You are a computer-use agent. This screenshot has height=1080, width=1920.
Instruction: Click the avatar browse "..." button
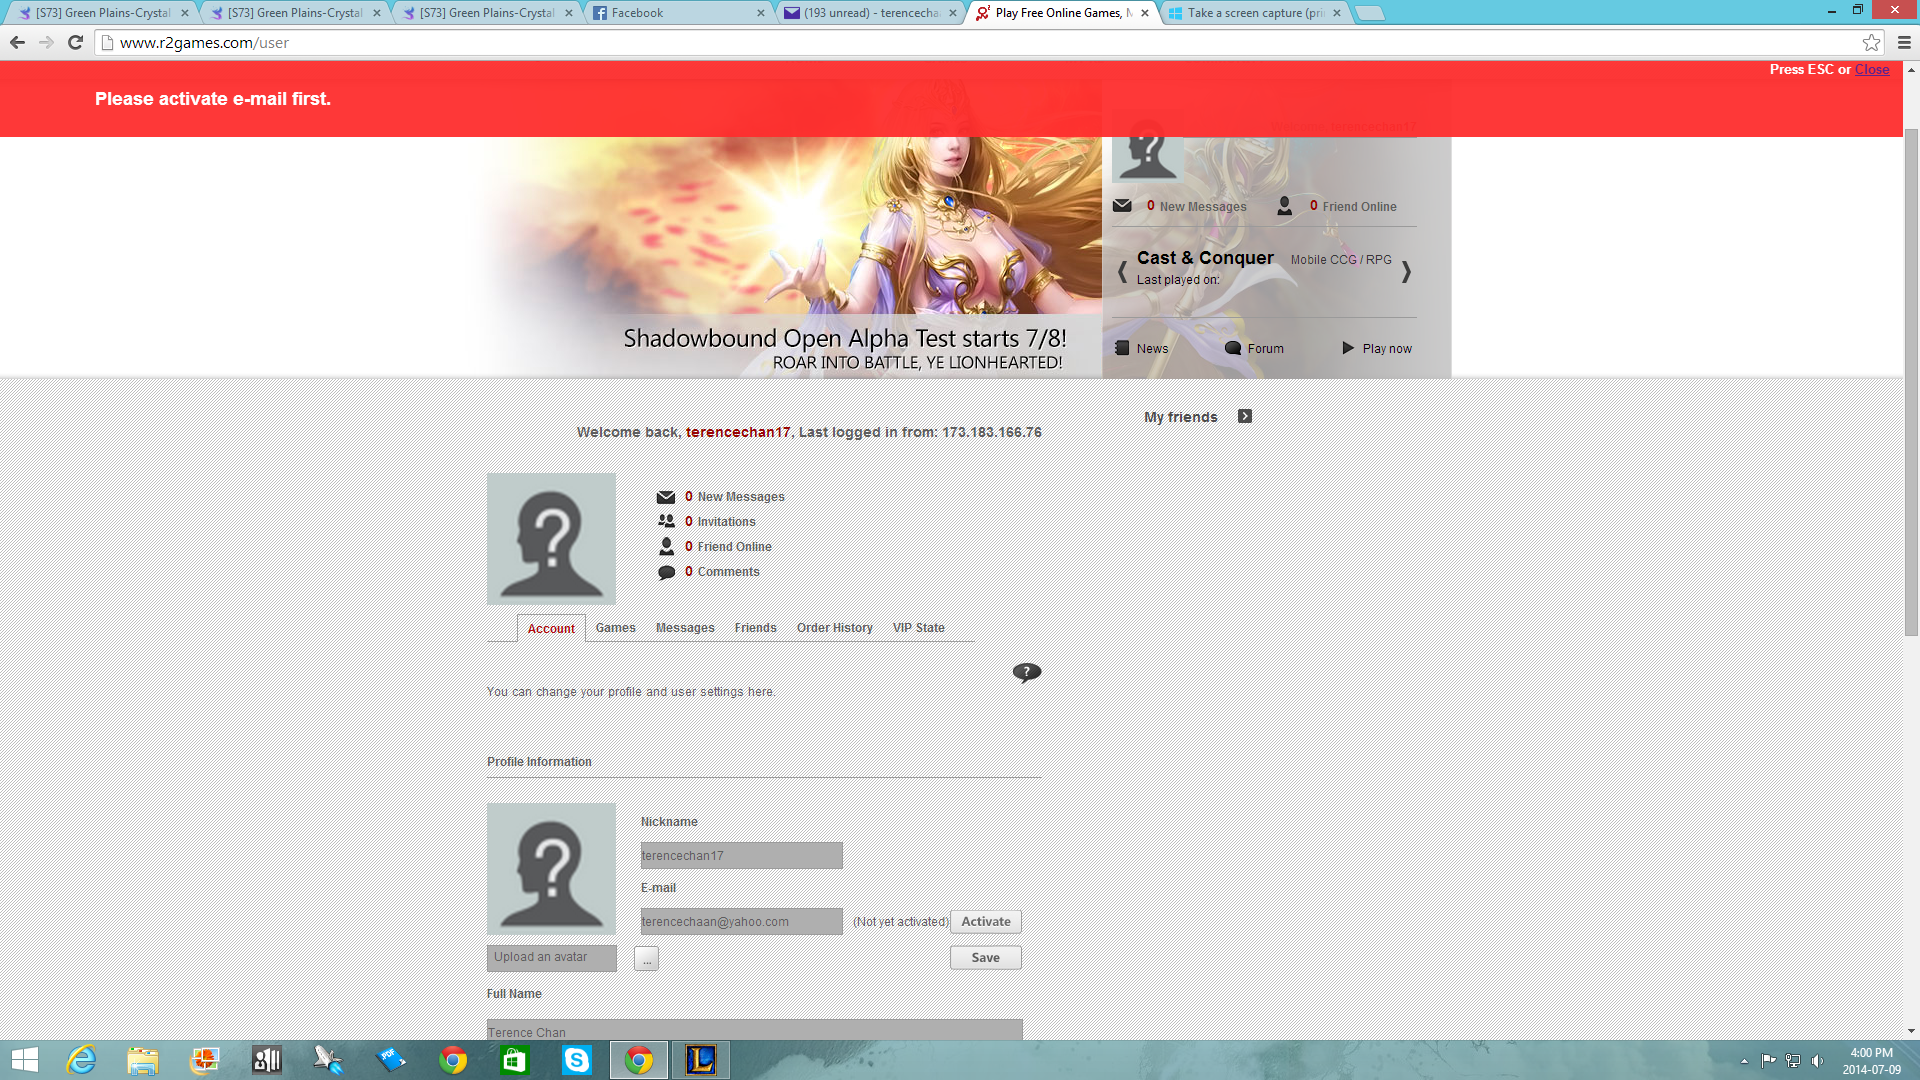pos(646,958)
